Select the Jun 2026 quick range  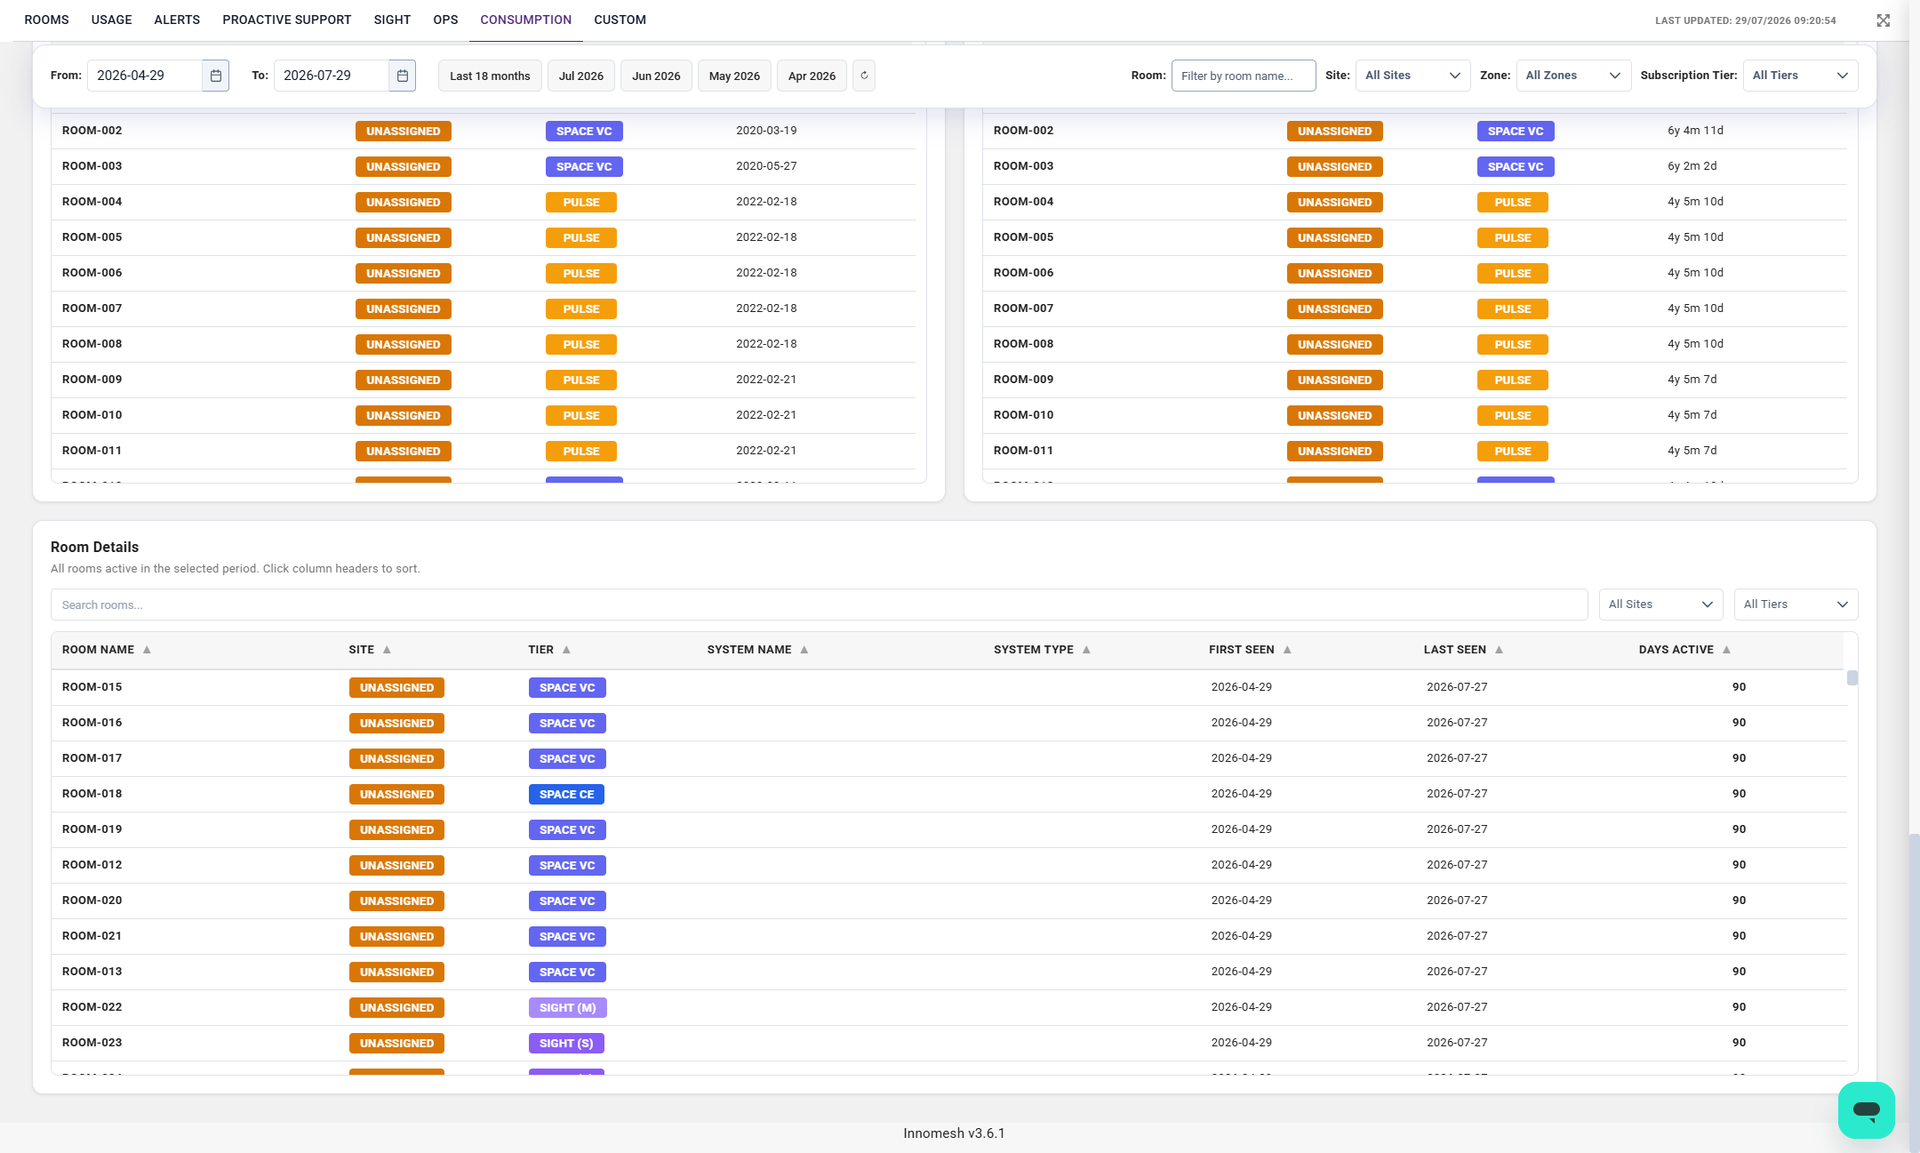click(656, 76)
